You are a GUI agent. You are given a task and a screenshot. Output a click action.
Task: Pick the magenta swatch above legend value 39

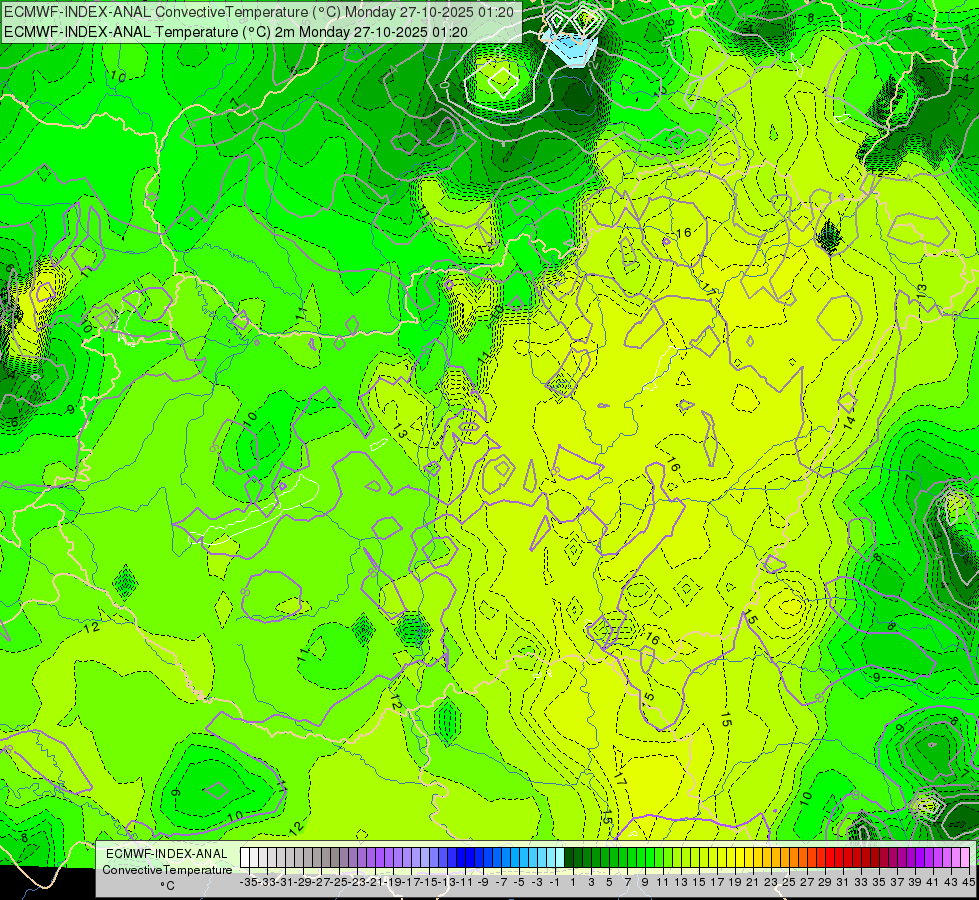coord(913,858)
